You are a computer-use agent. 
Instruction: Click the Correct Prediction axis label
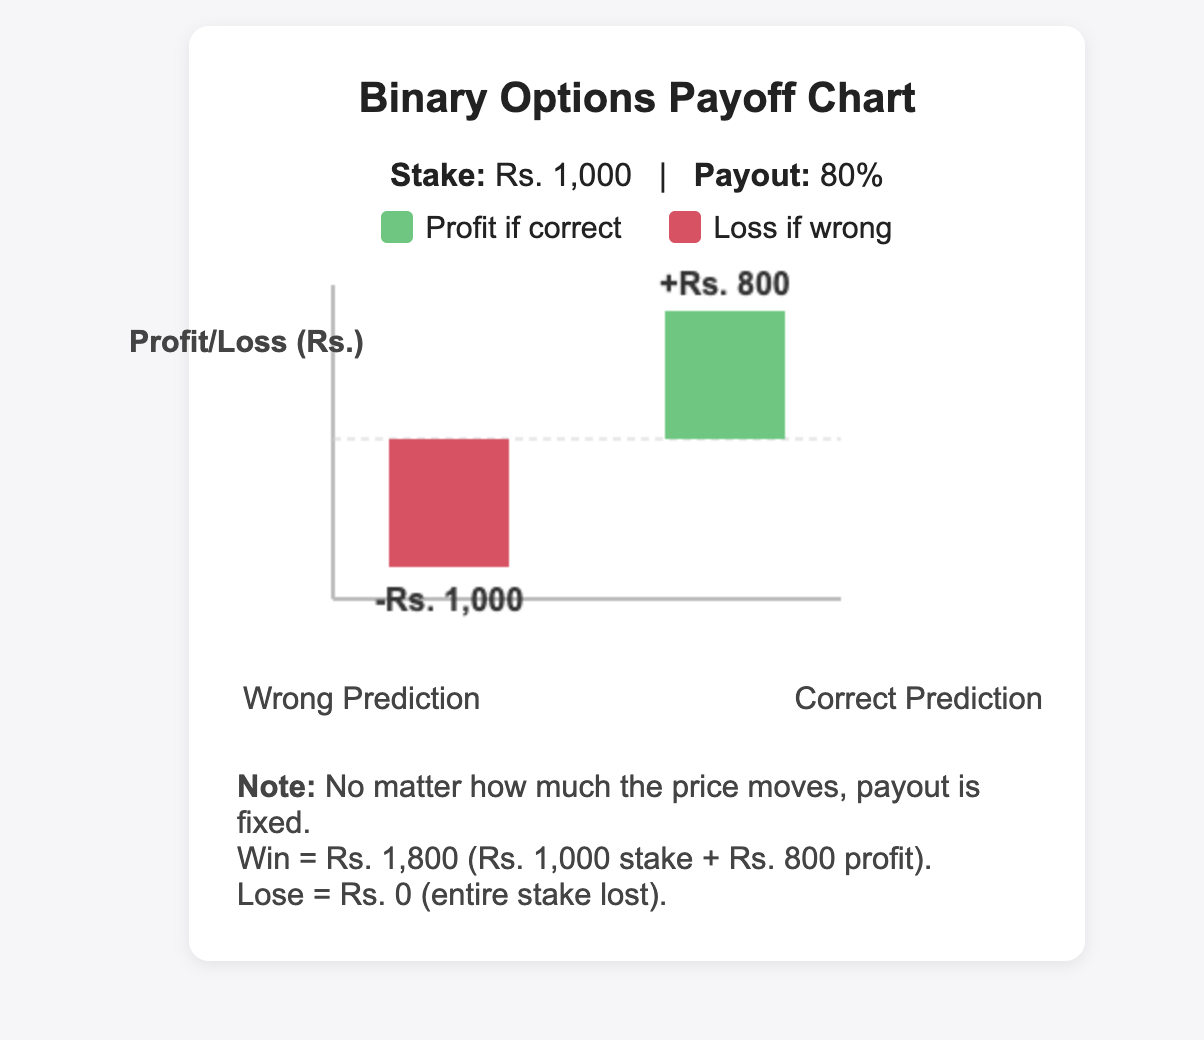pyautogui.click(x=918, y=698)
